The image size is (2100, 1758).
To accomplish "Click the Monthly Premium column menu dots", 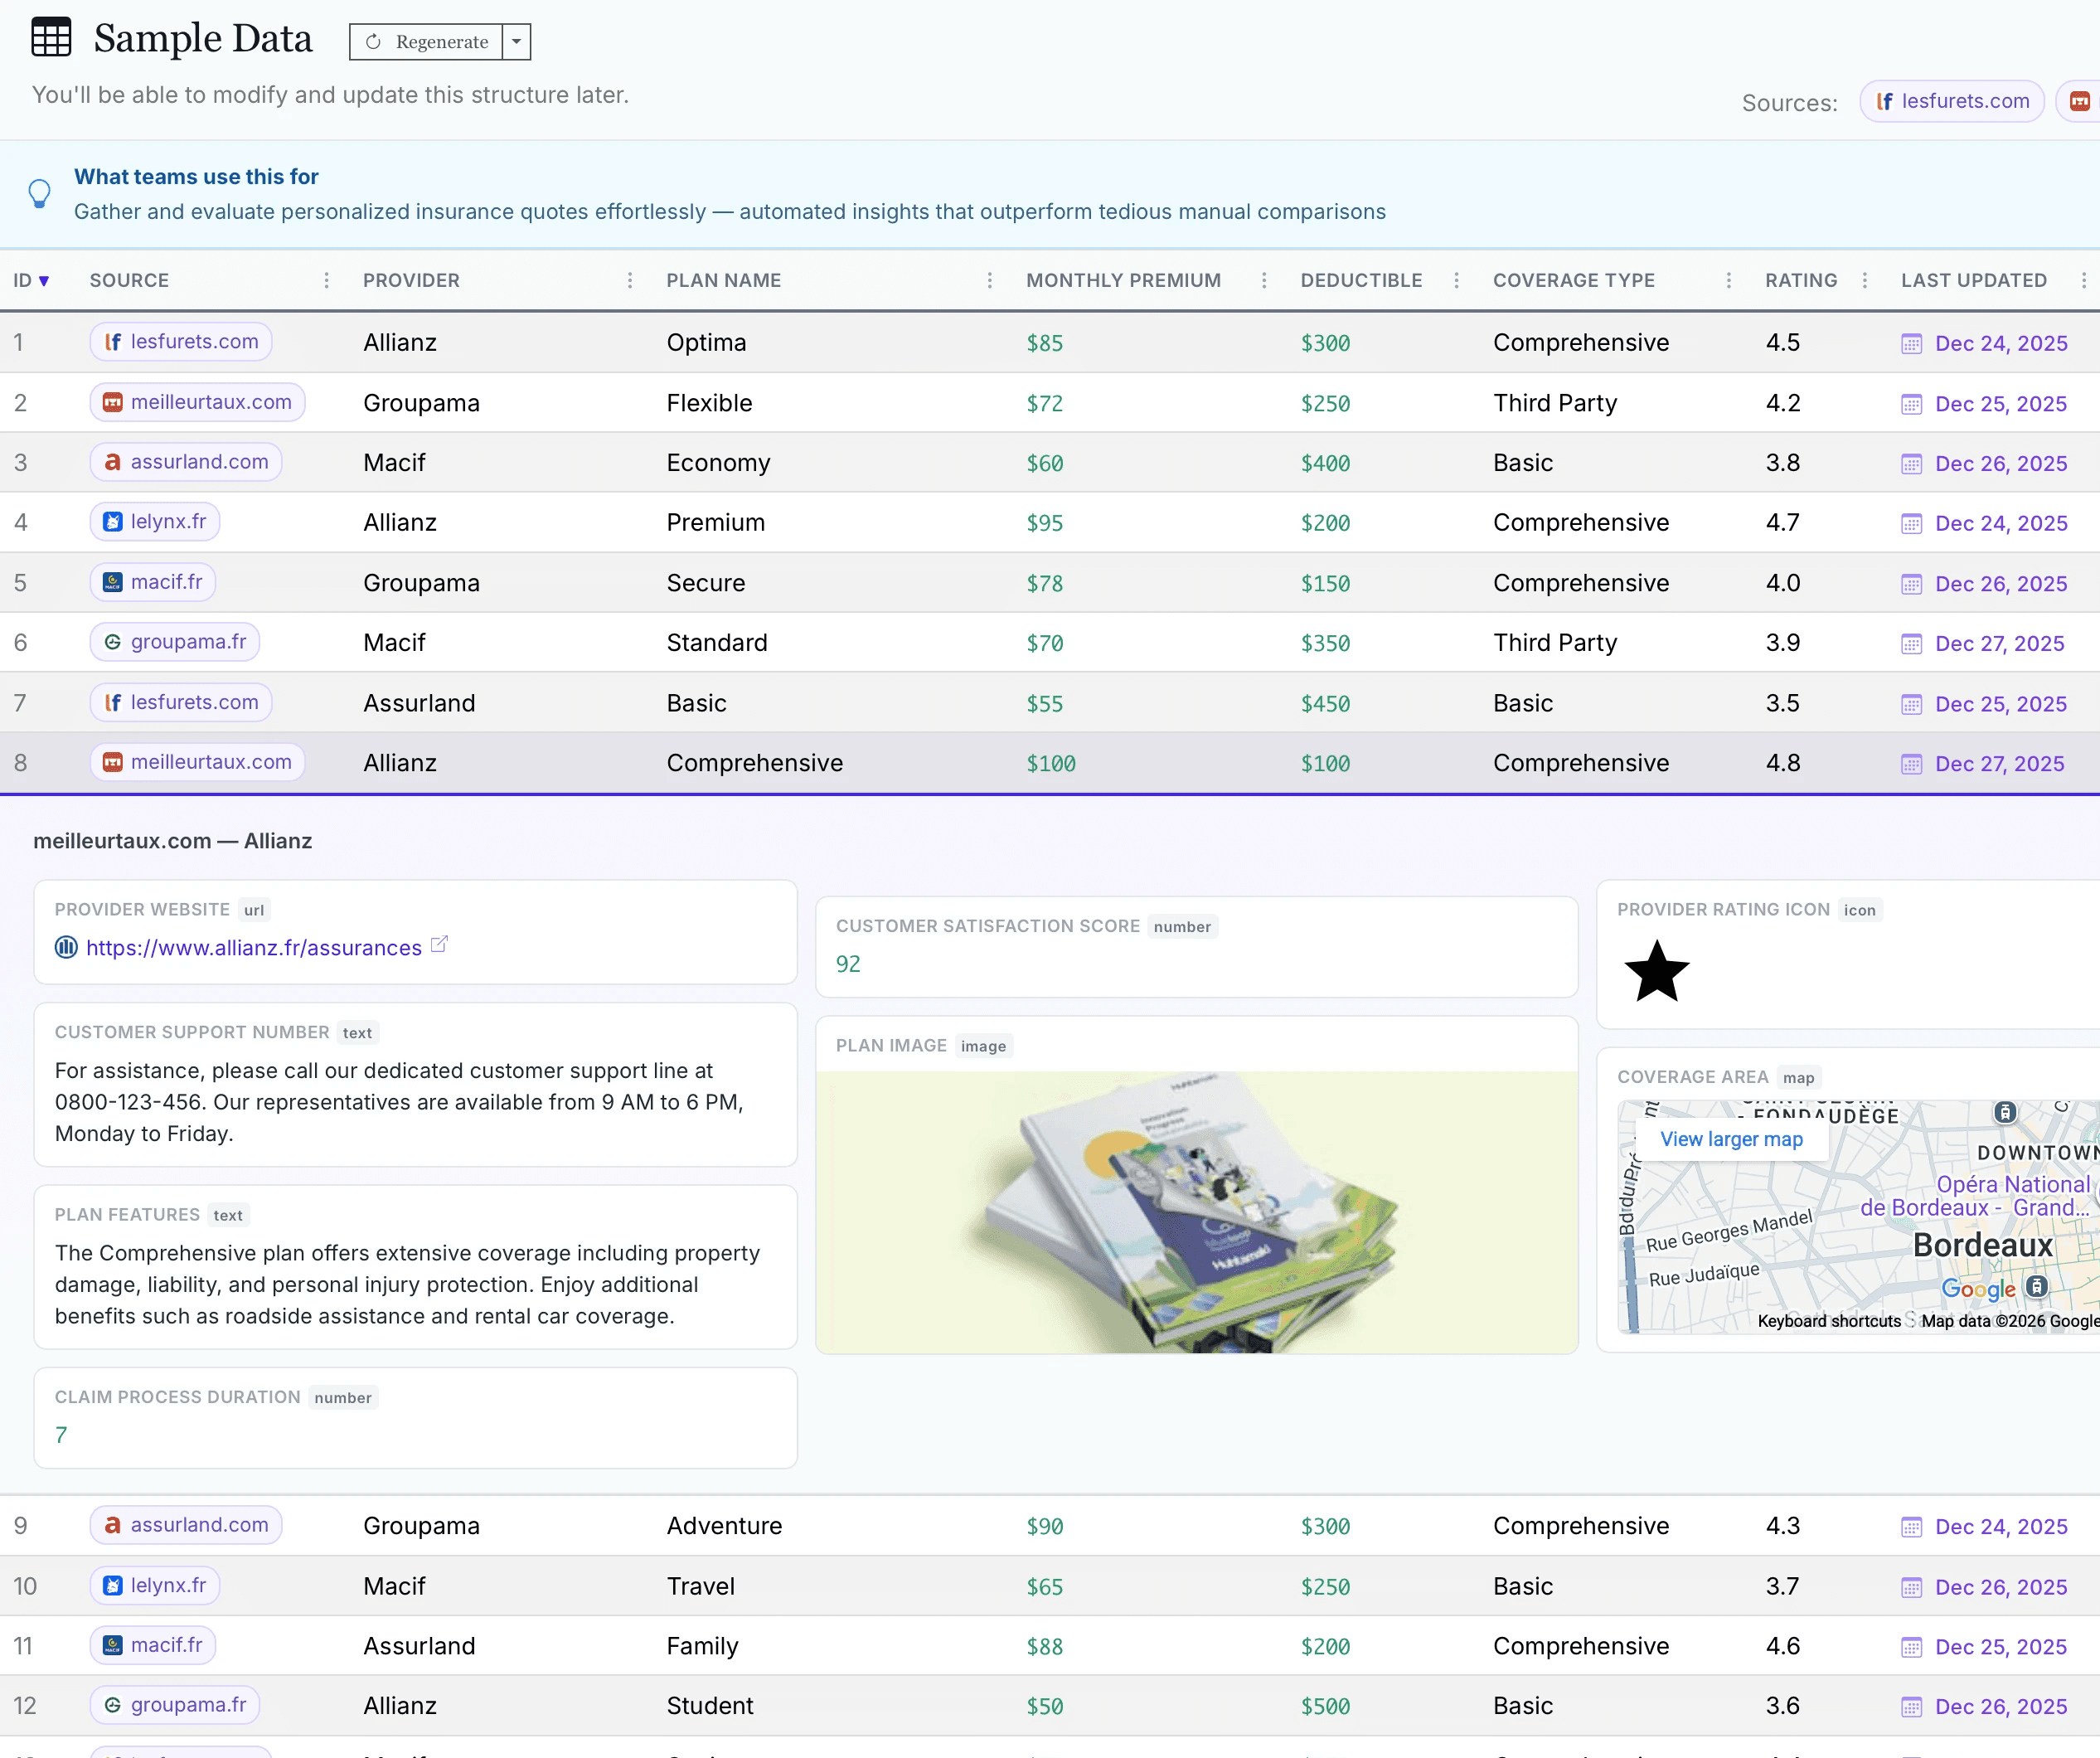I will click(1264, 281).
